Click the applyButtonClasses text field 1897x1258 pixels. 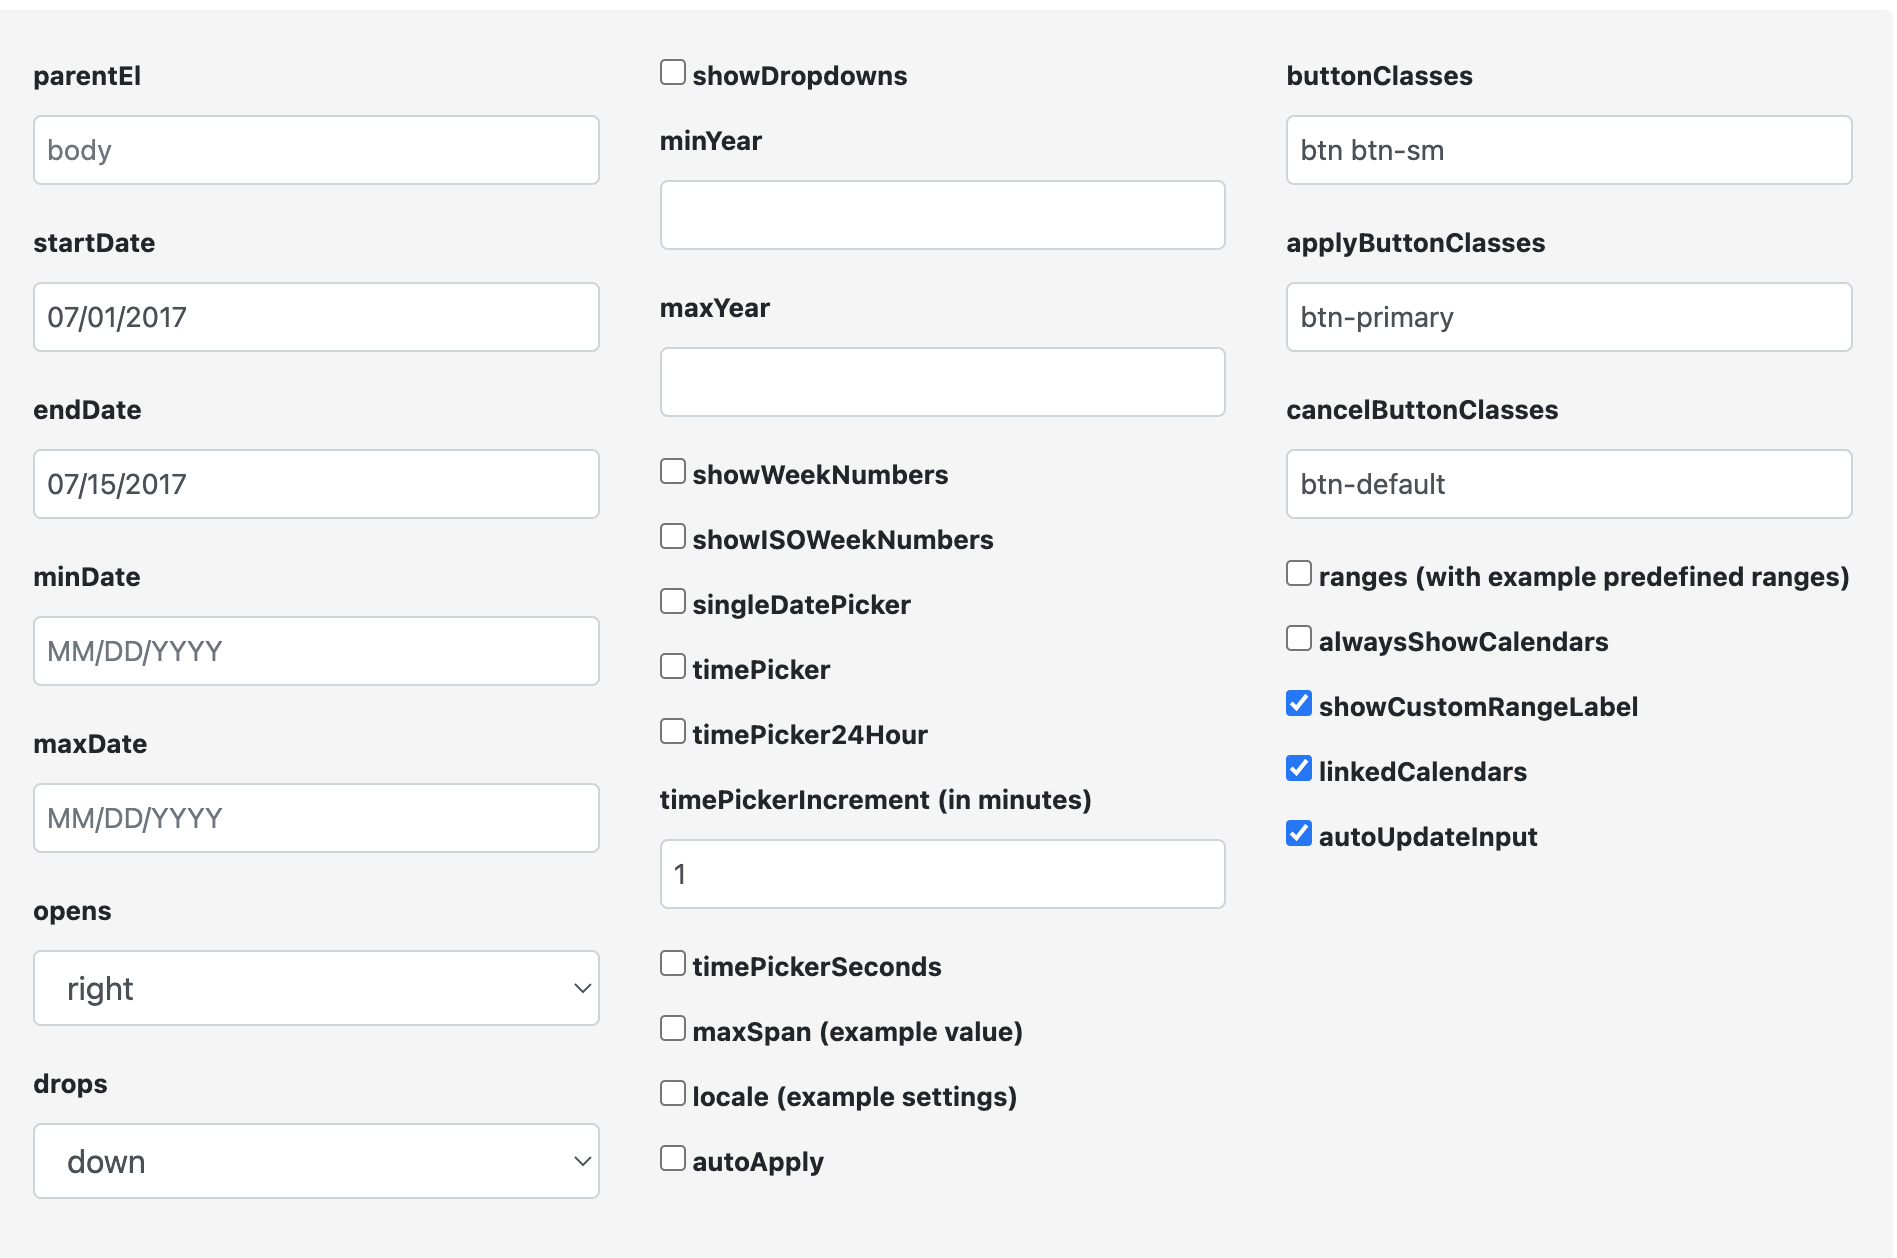pos(1568,317)
